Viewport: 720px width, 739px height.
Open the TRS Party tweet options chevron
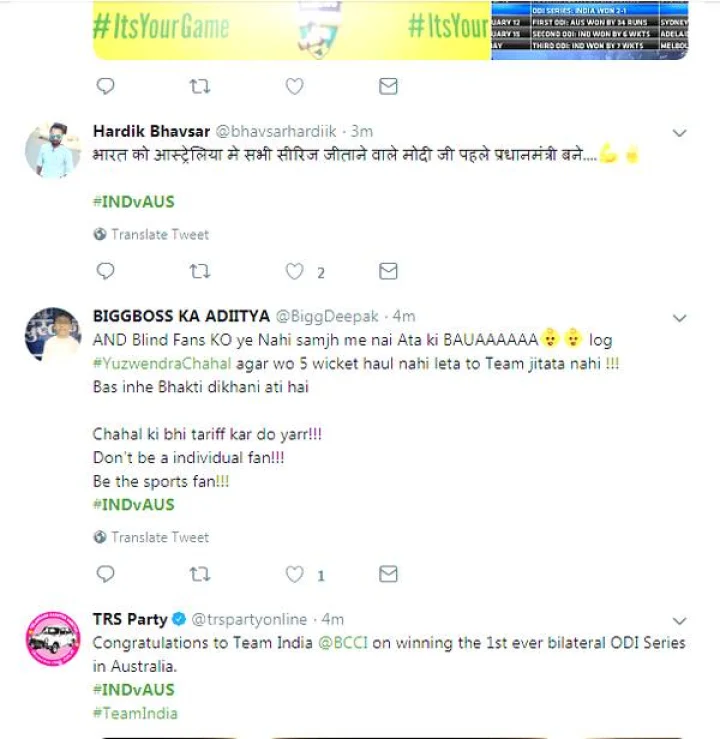(679, 621)
